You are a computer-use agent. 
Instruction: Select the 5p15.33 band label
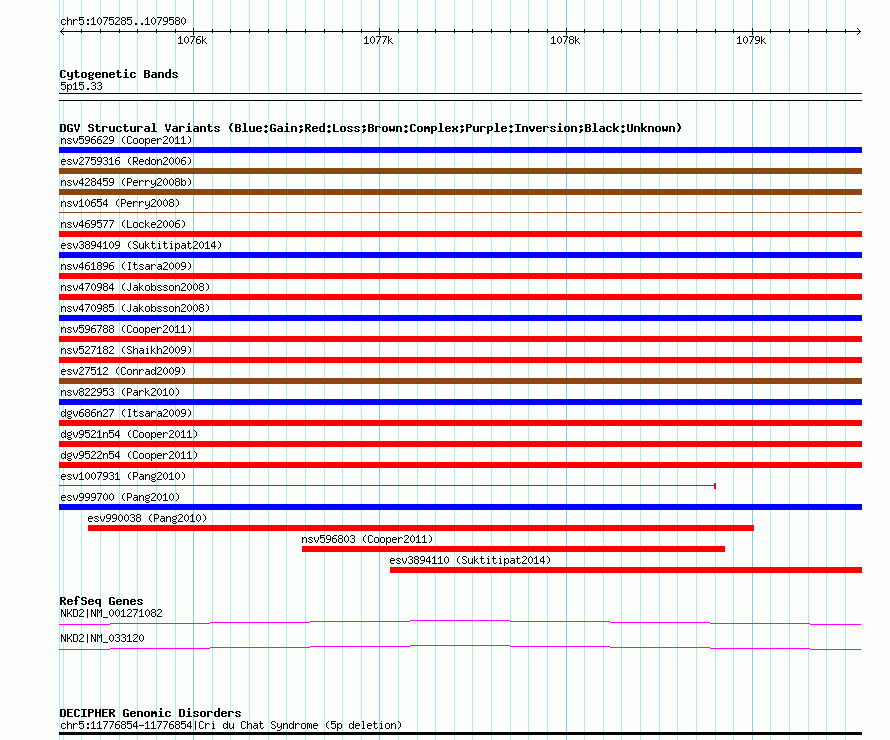[81, 87]
